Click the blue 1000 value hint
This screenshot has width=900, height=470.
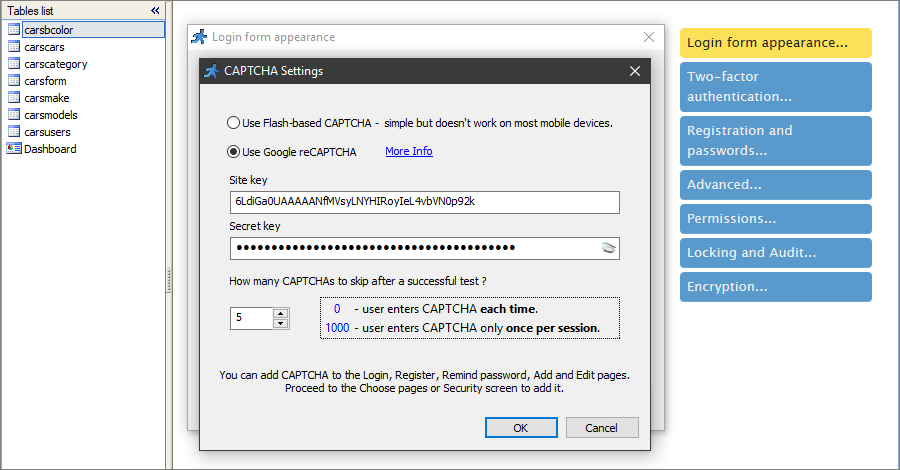(x=337, y=328)
